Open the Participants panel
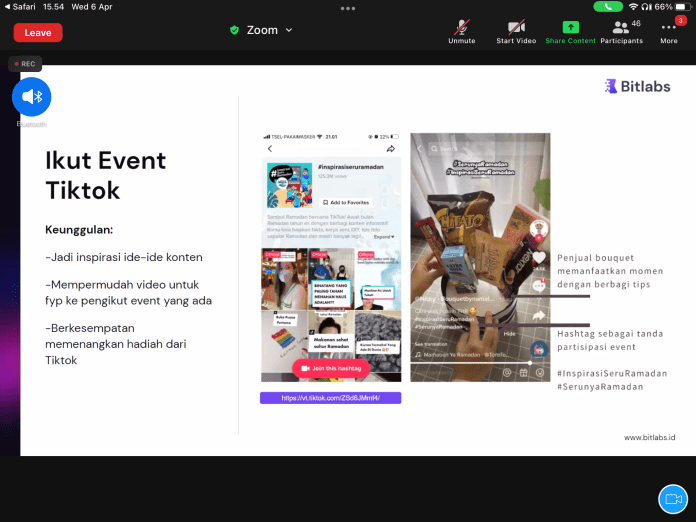The image size is (696, 522). (x=621, y=32)
